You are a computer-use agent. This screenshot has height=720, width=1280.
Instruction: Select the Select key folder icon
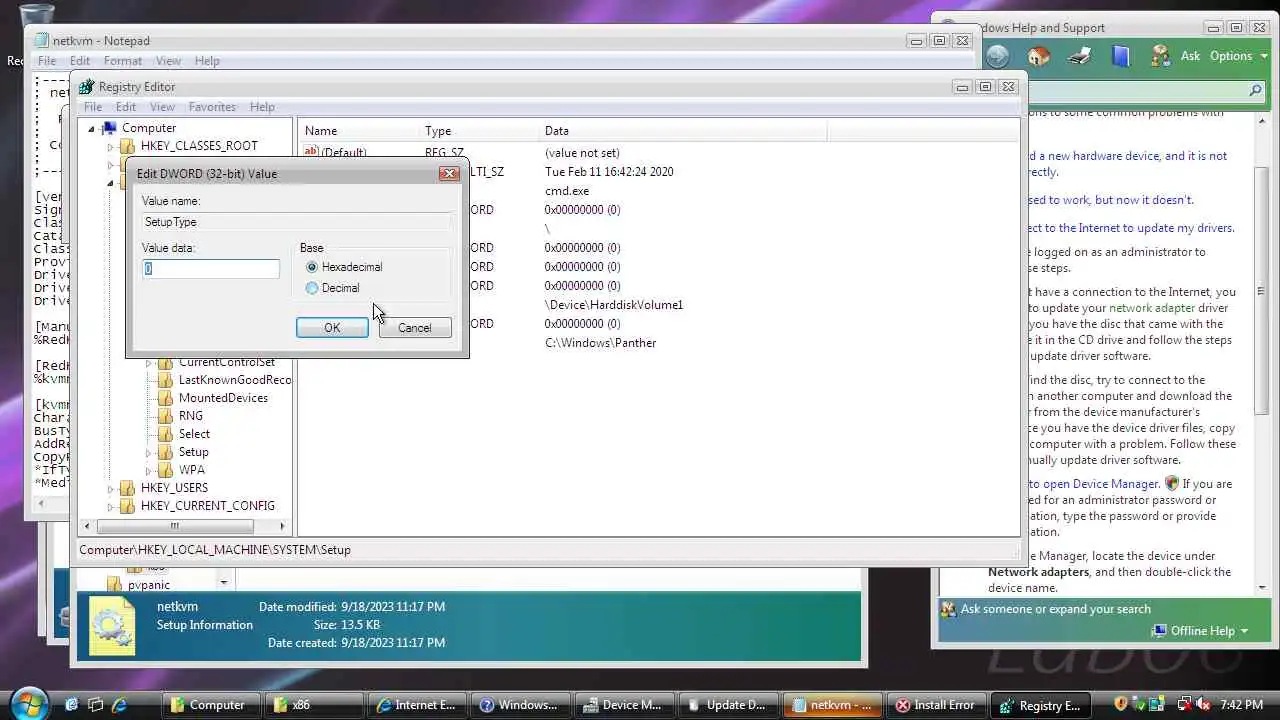[x=165, y=434]
